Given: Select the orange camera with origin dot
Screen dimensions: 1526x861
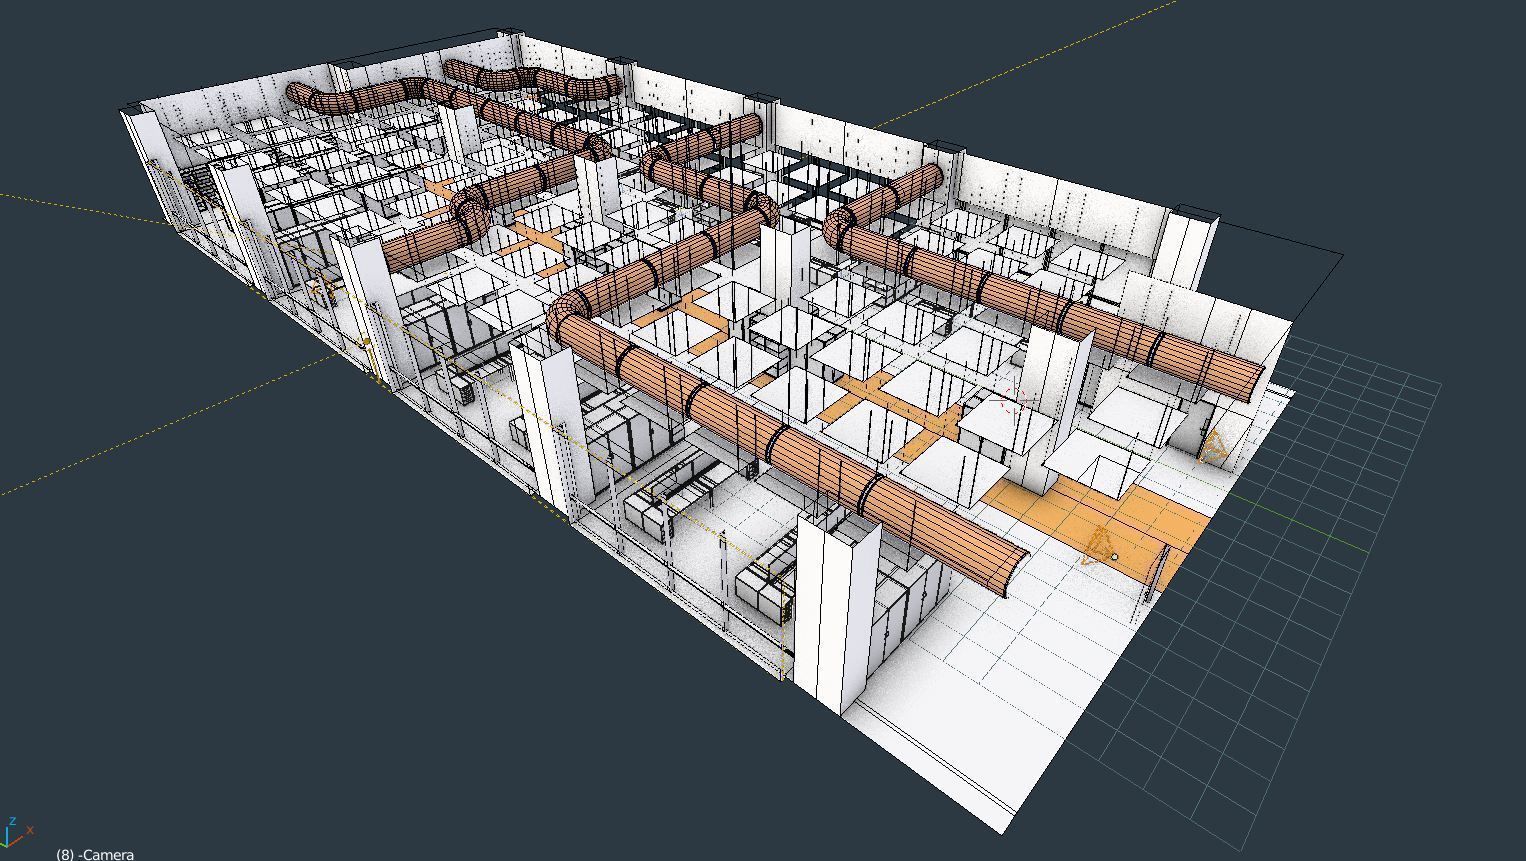Looking at the screenshot, I should pyautogui.click(x=1101, y=548).
